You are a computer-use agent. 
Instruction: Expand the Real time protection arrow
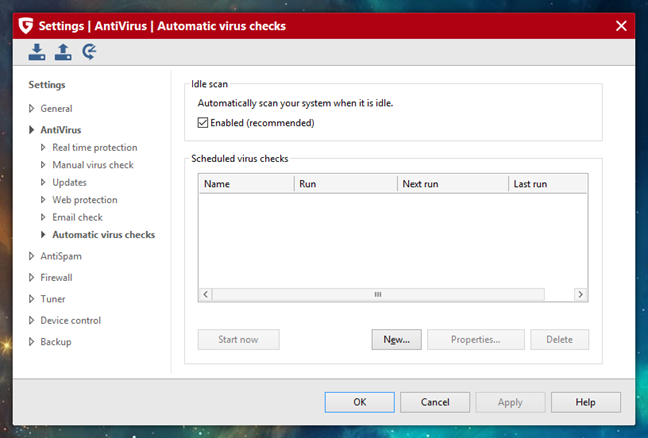pos(43,148)
